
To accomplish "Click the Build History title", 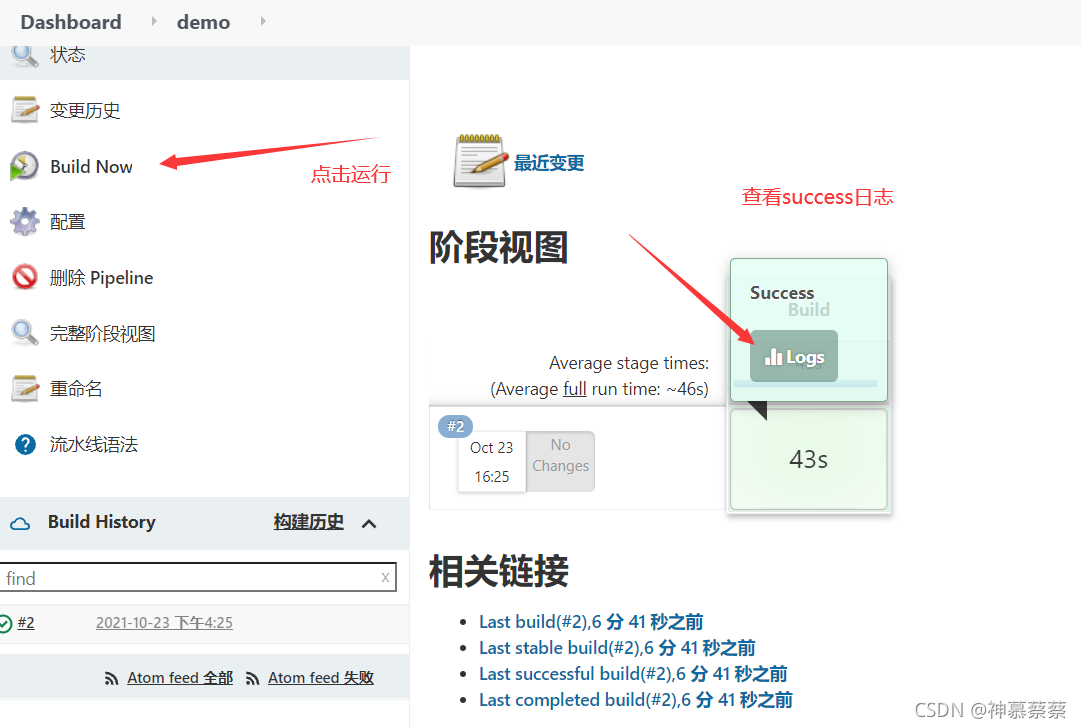I will tap(101, 522).
